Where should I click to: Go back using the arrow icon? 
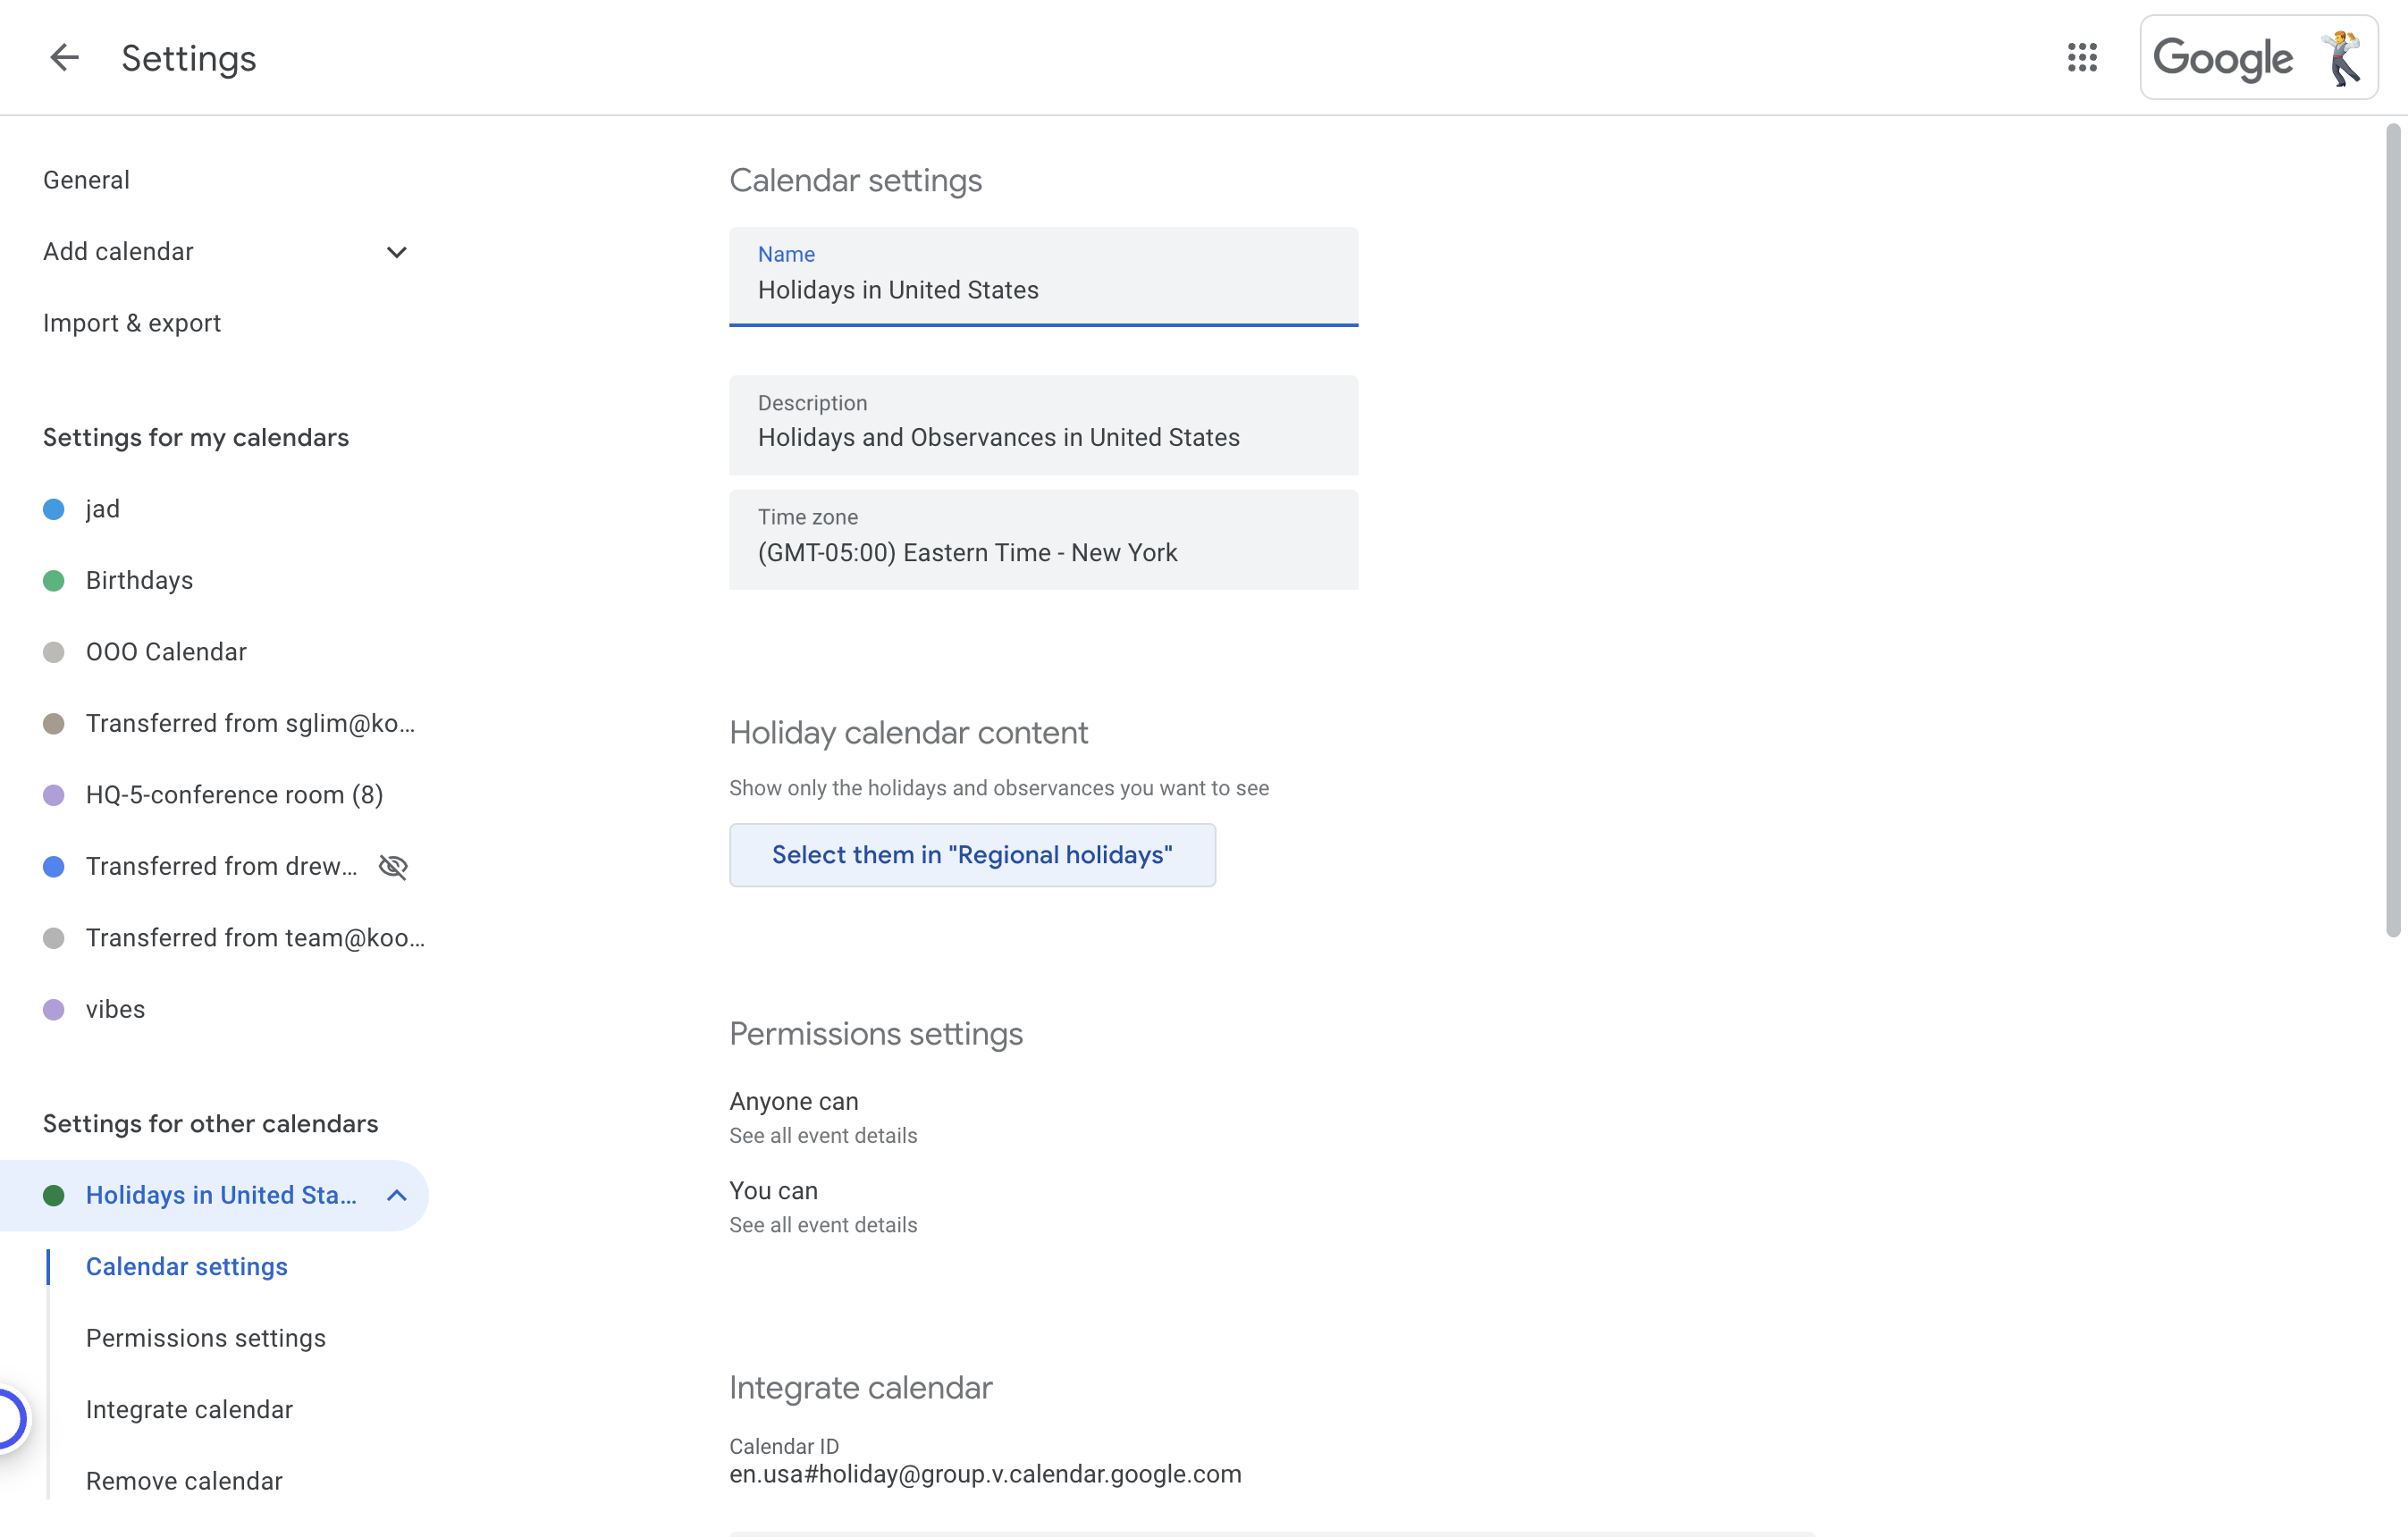pos(64,58)
